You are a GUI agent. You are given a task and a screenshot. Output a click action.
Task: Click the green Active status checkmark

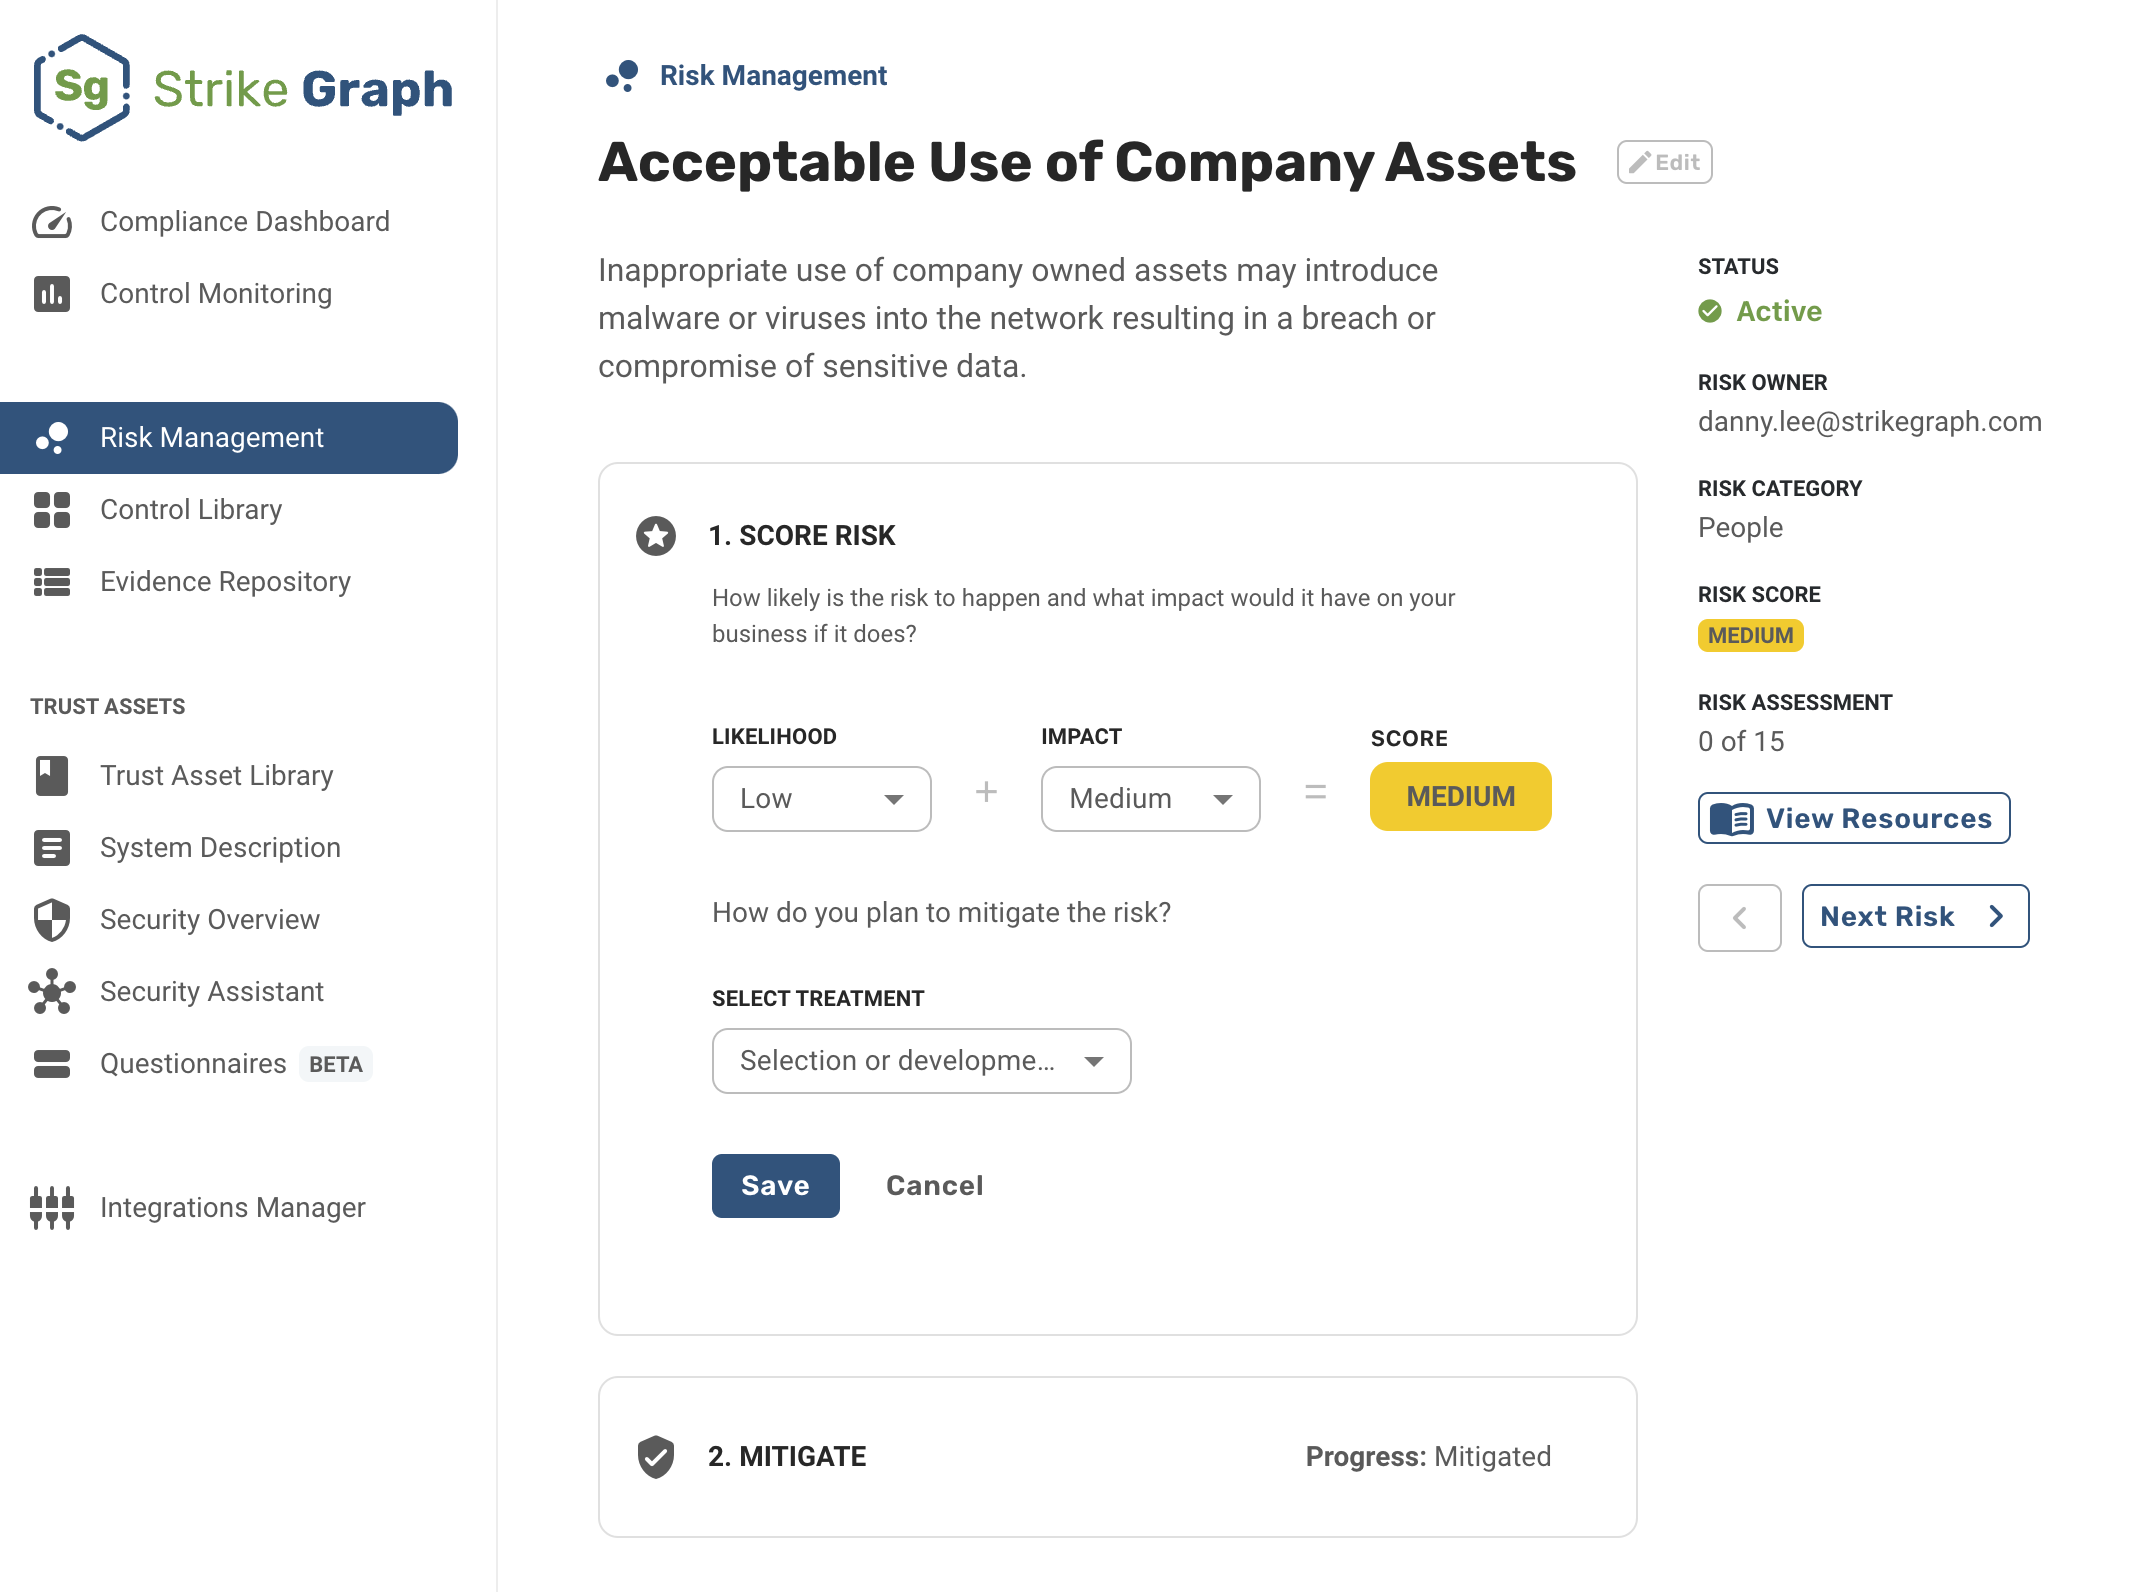(x=1711, y=311)
